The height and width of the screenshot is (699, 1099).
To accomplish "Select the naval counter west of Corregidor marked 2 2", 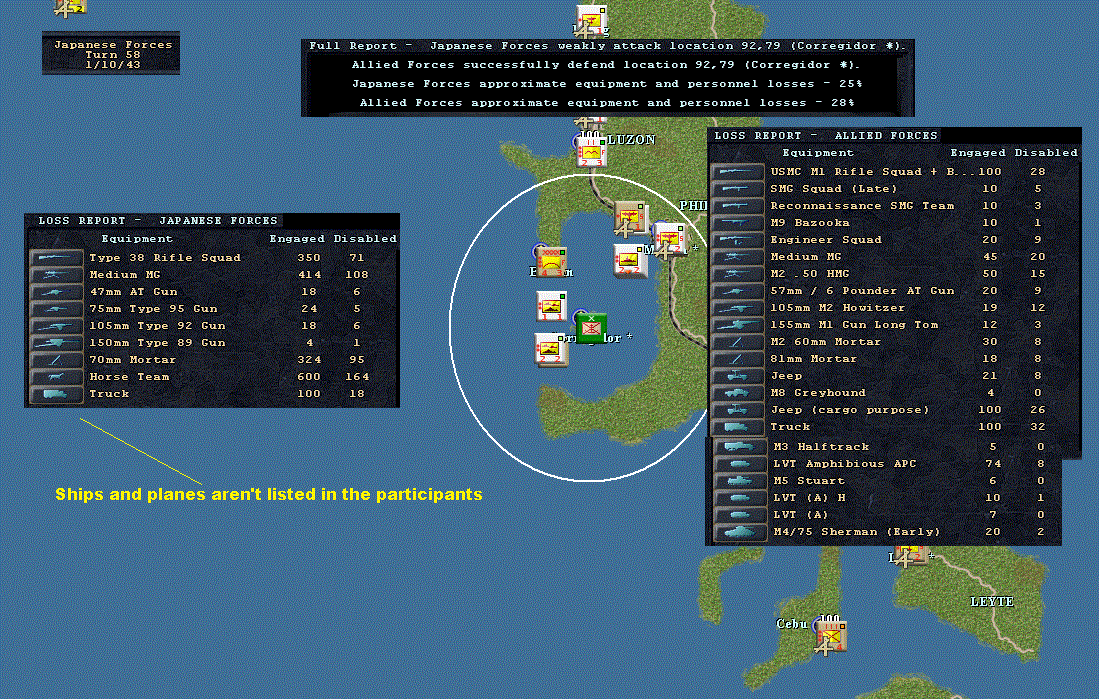I will tap(552, 349).
